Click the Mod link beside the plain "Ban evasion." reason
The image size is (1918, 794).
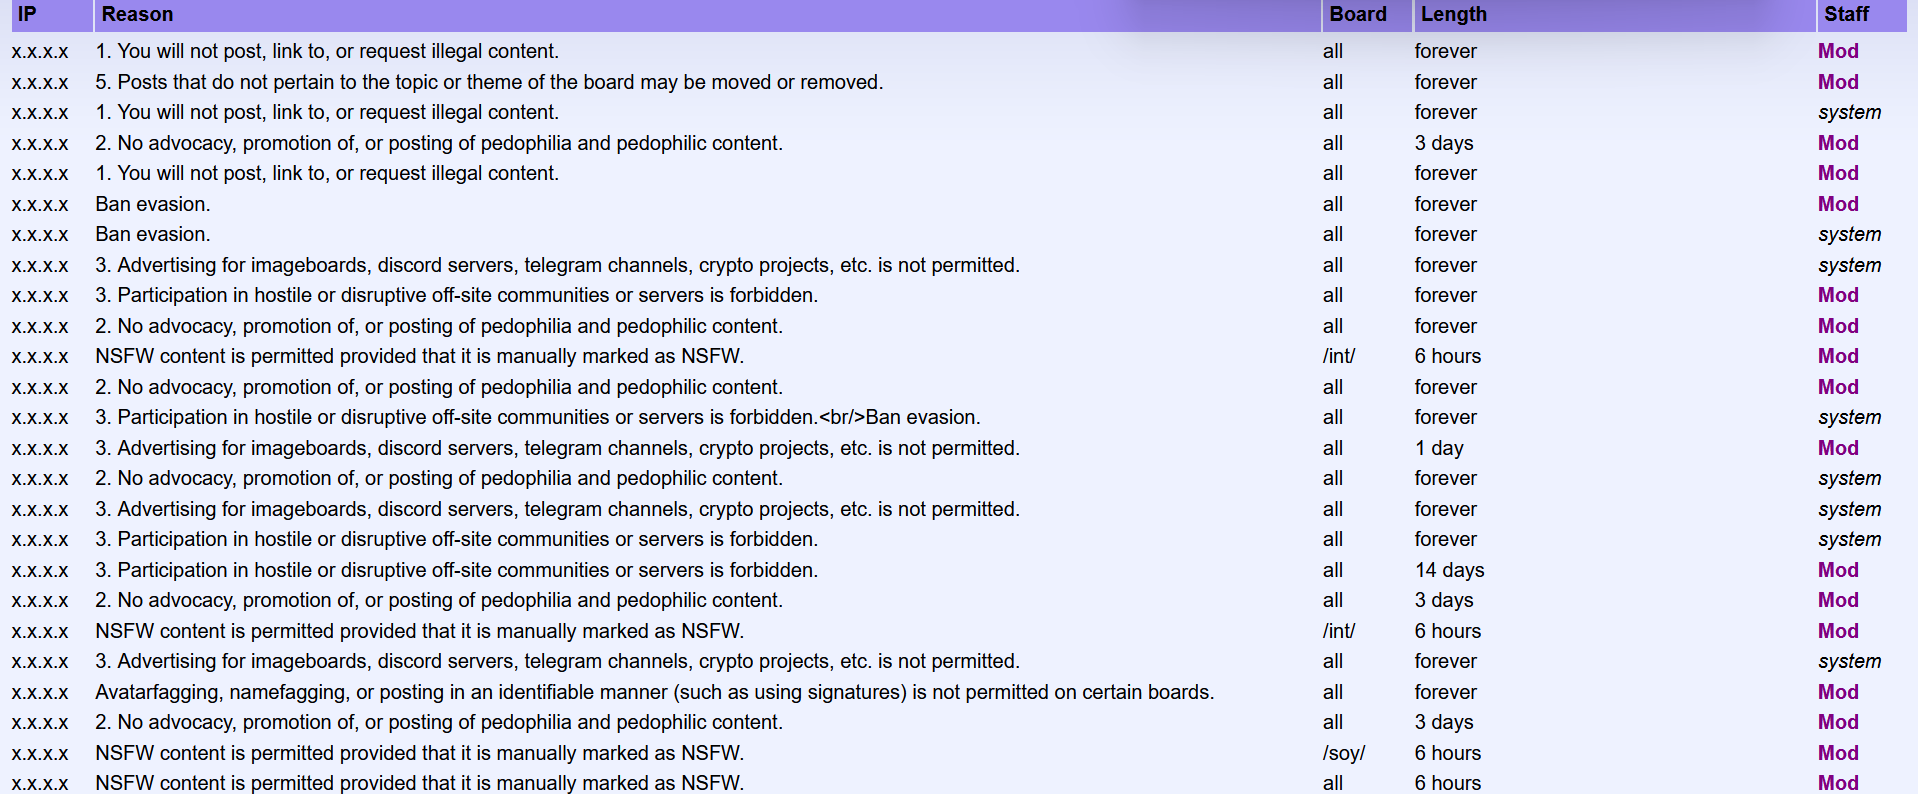(x=1837, y=204)
